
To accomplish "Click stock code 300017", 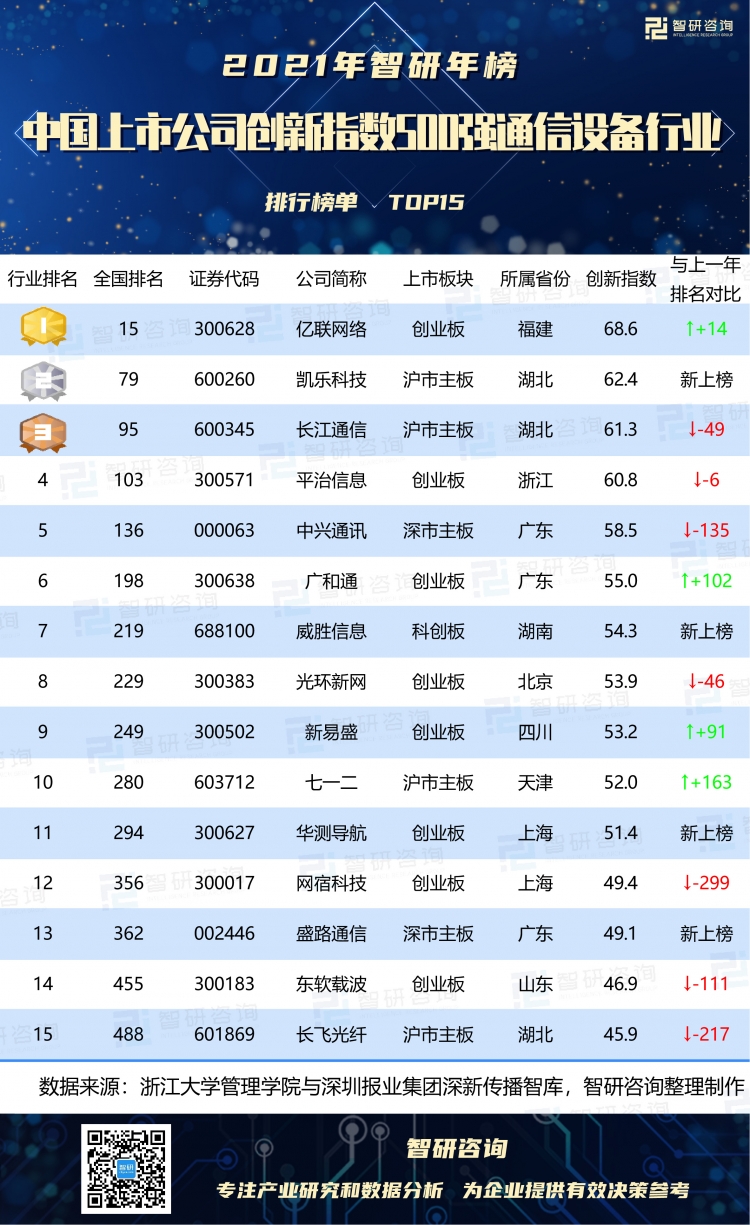I will pyautogui.click(x=224, y=883).
